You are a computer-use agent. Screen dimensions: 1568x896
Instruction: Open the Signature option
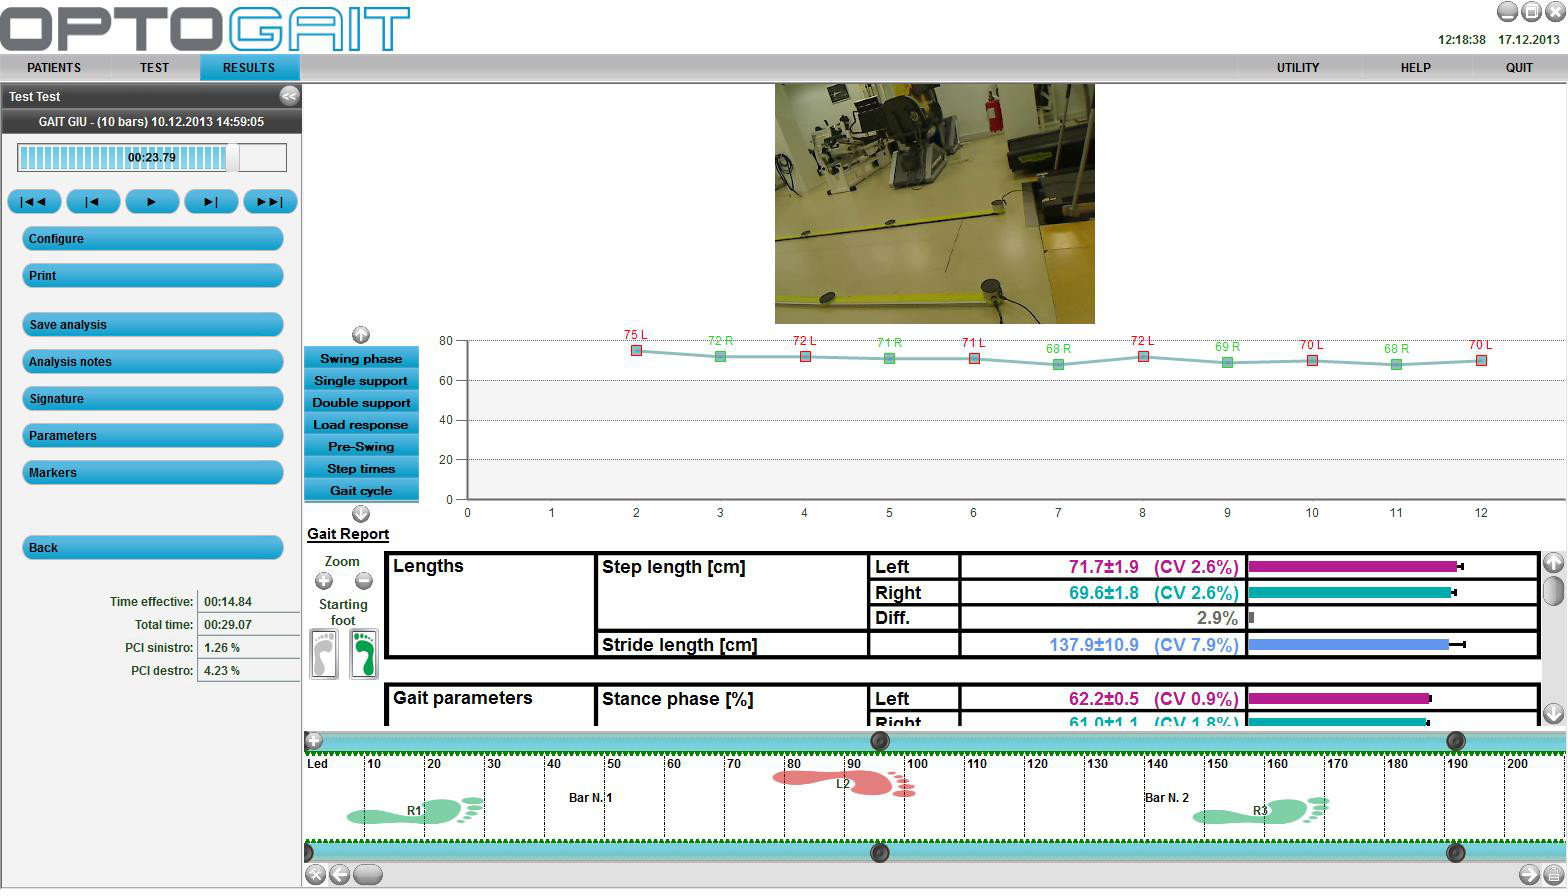coord(152,399)
